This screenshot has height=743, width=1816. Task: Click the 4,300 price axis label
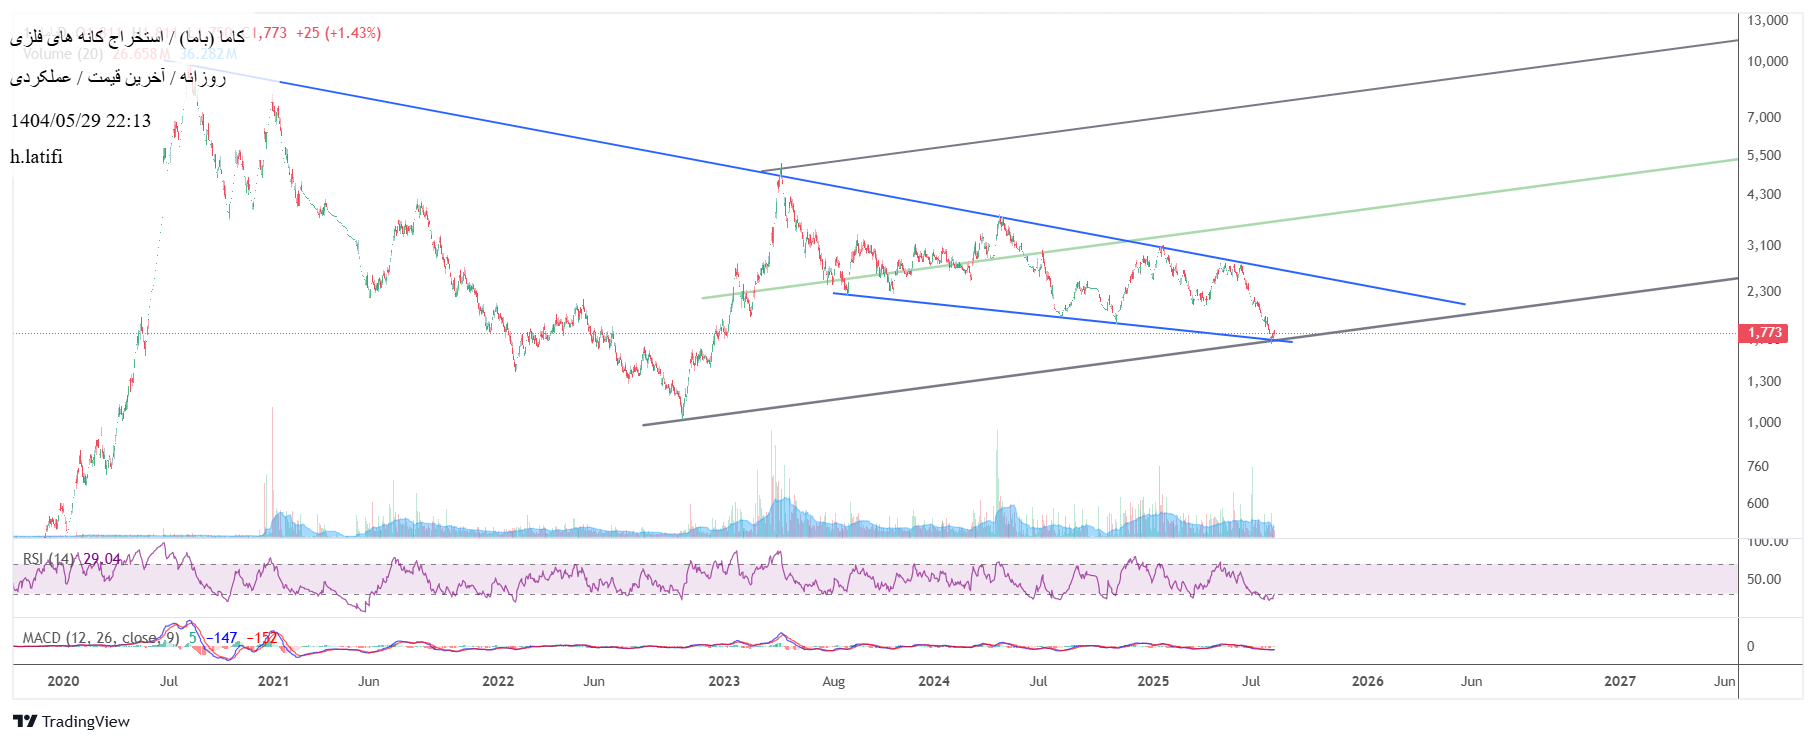coord(1764,194)
